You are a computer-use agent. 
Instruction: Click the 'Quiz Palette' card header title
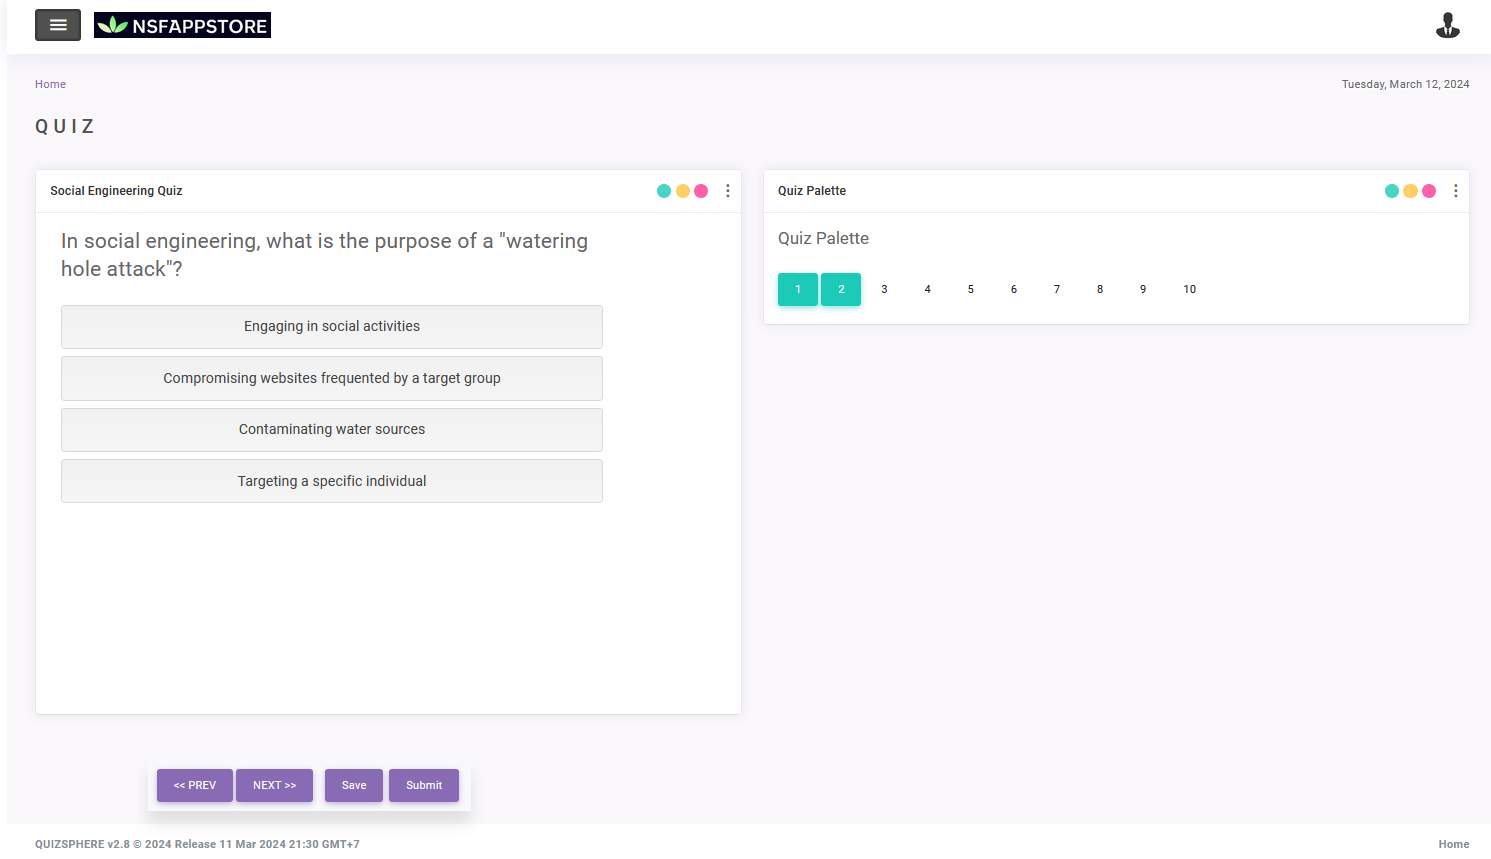point(812,191)
